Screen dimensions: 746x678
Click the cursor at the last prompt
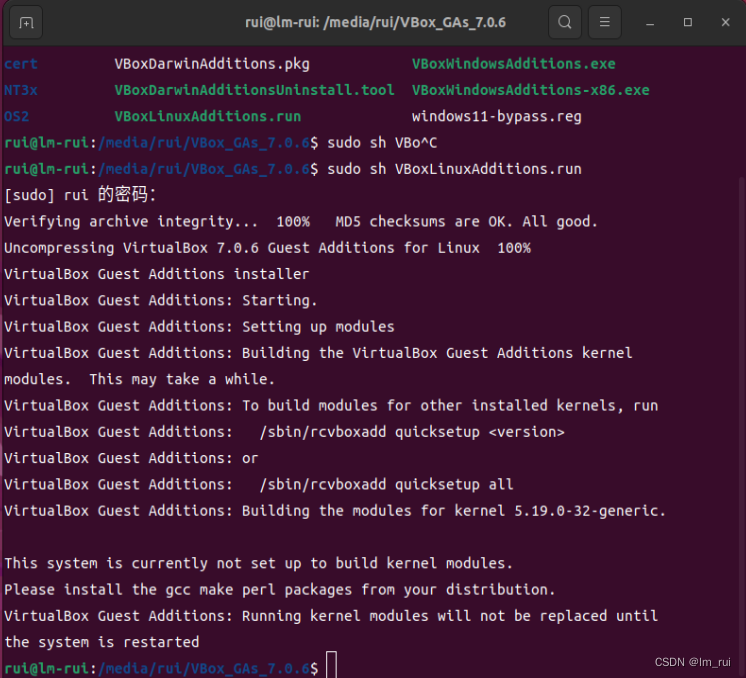332,665
